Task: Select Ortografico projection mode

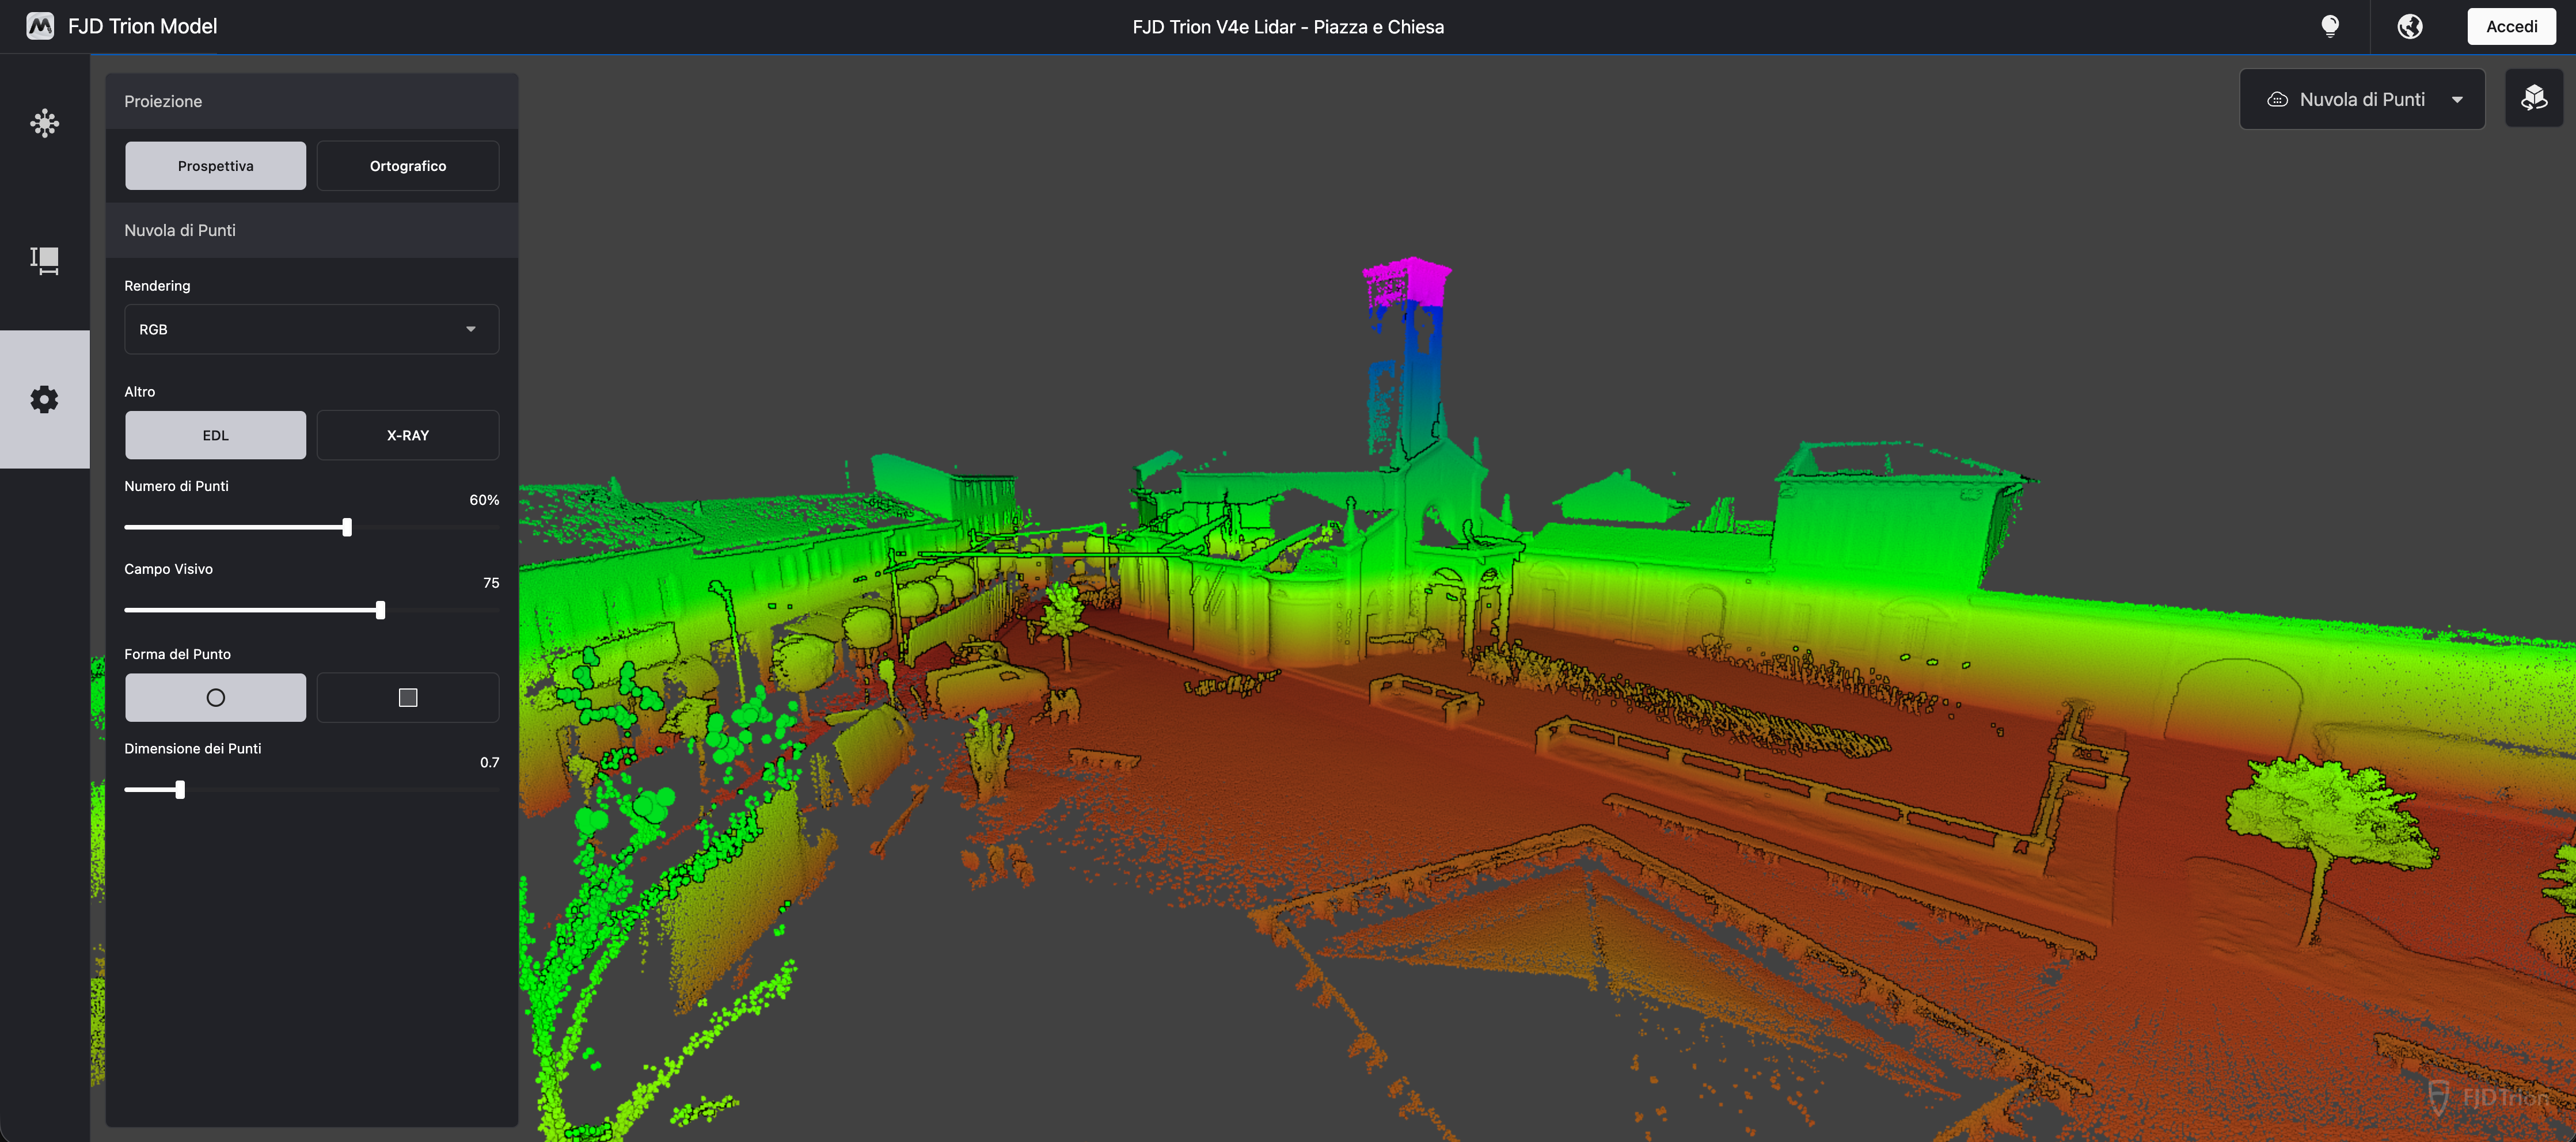Action: tap(408, 166)
